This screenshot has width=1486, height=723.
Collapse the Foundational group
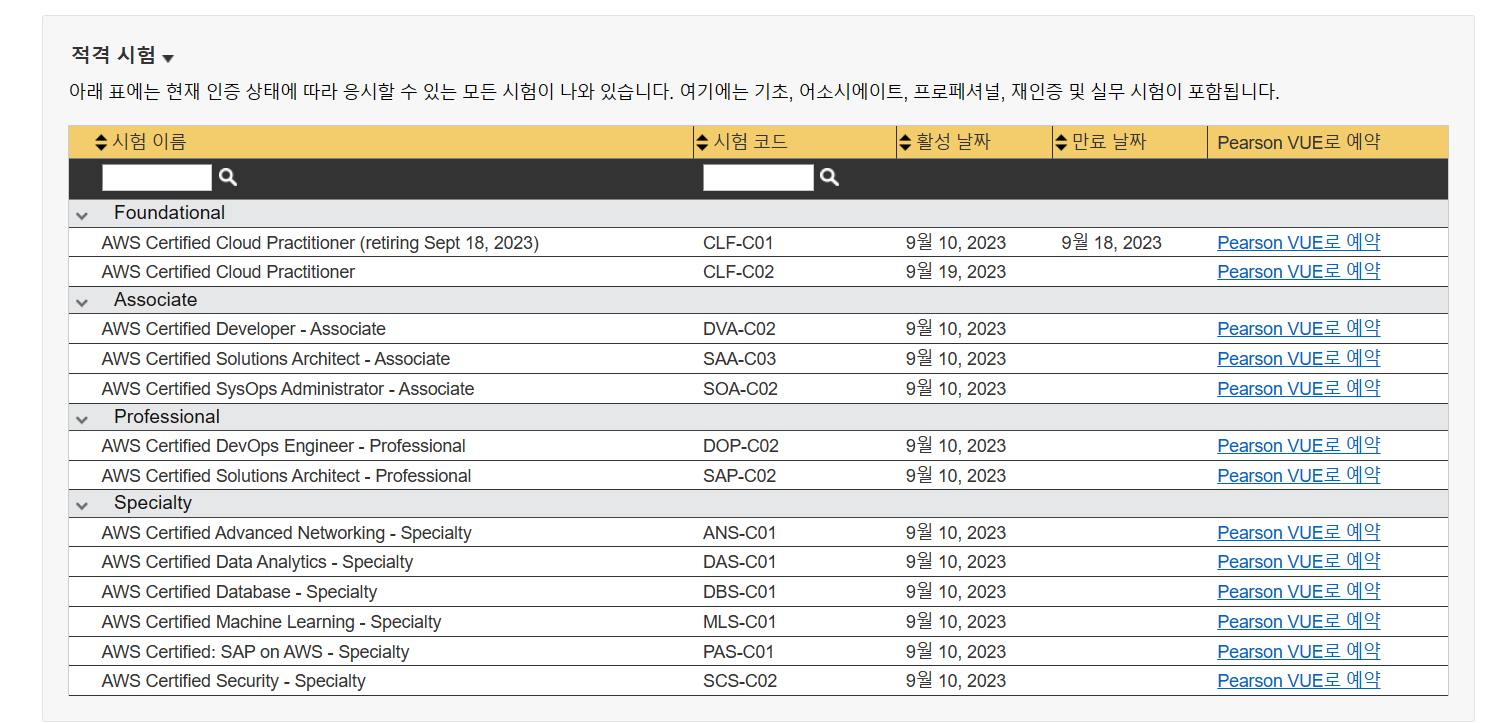pyautogui.click(x=82, y=215)
